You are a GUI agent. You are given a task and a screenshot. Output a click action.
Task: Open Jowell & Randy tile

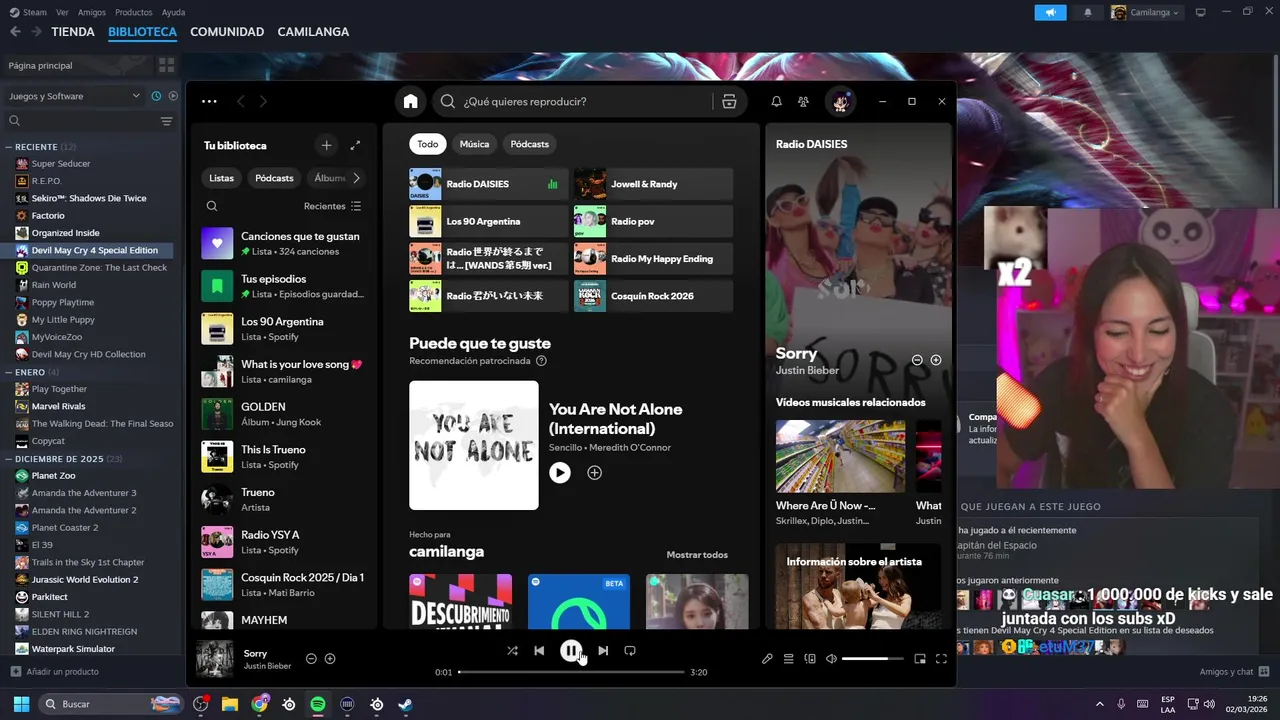pos(653,184)
